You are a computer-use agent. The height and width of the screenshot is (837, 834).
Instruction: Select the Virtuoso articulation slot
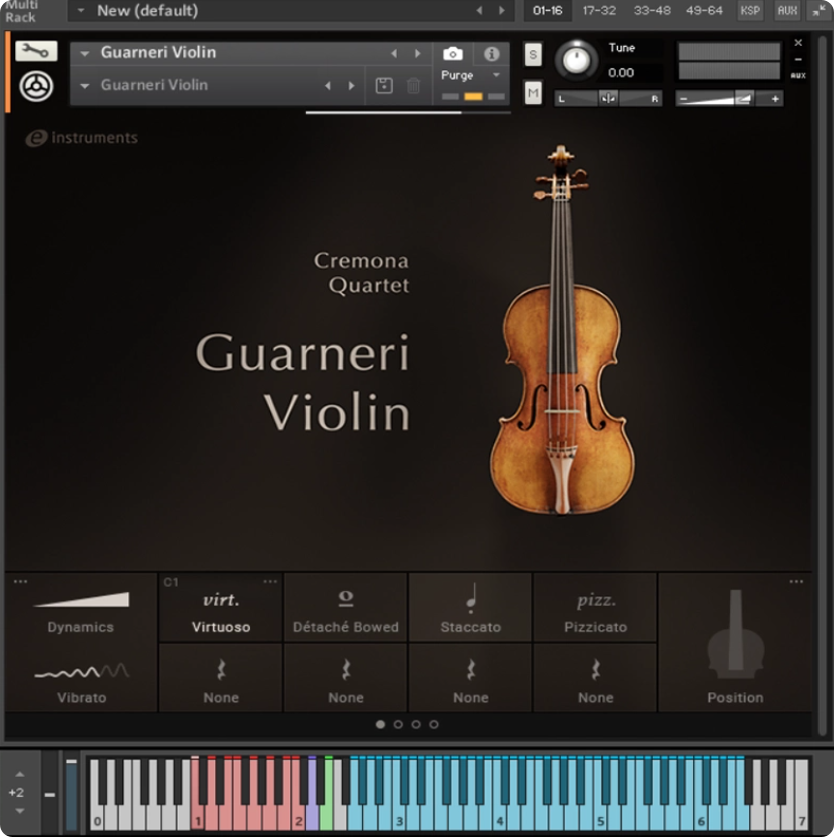click(221, 607)
